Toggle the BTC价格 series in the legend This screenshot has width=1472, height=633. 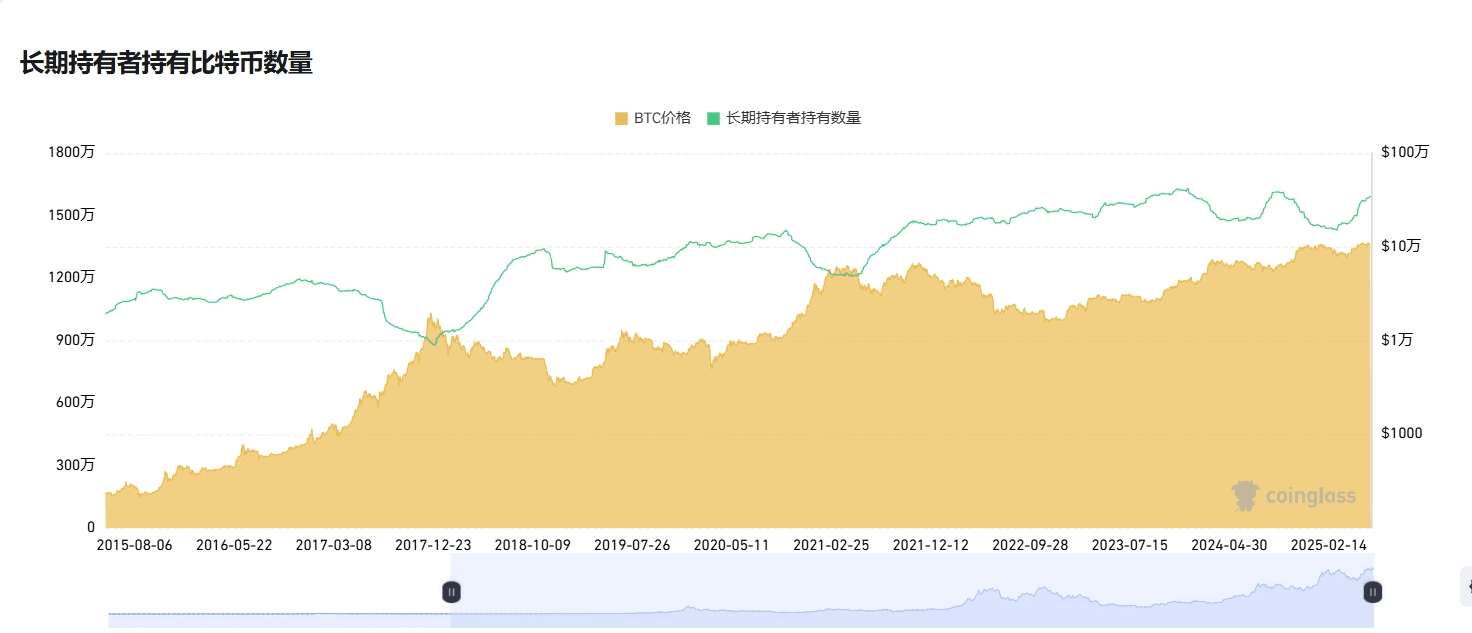click(x=653, y=118)
